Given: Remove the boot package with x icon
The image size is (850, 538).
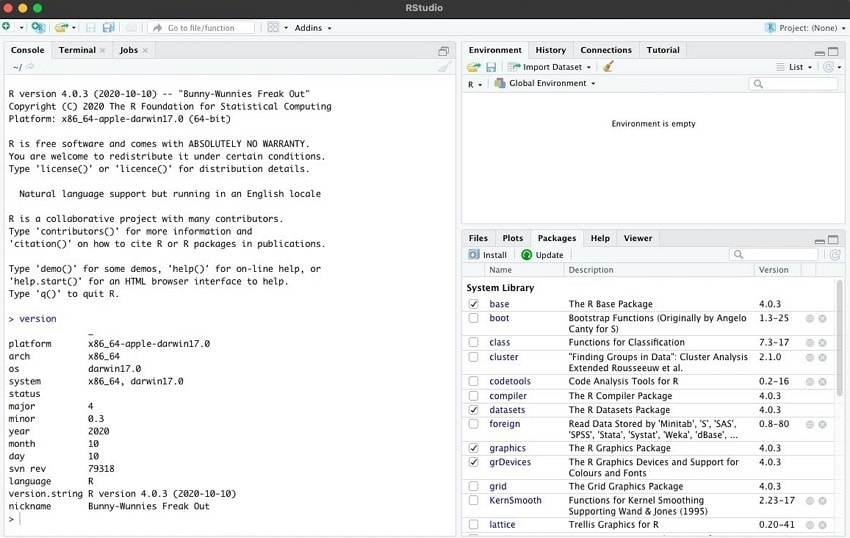Looking at the screenshot, I should (x=822, y=318).
